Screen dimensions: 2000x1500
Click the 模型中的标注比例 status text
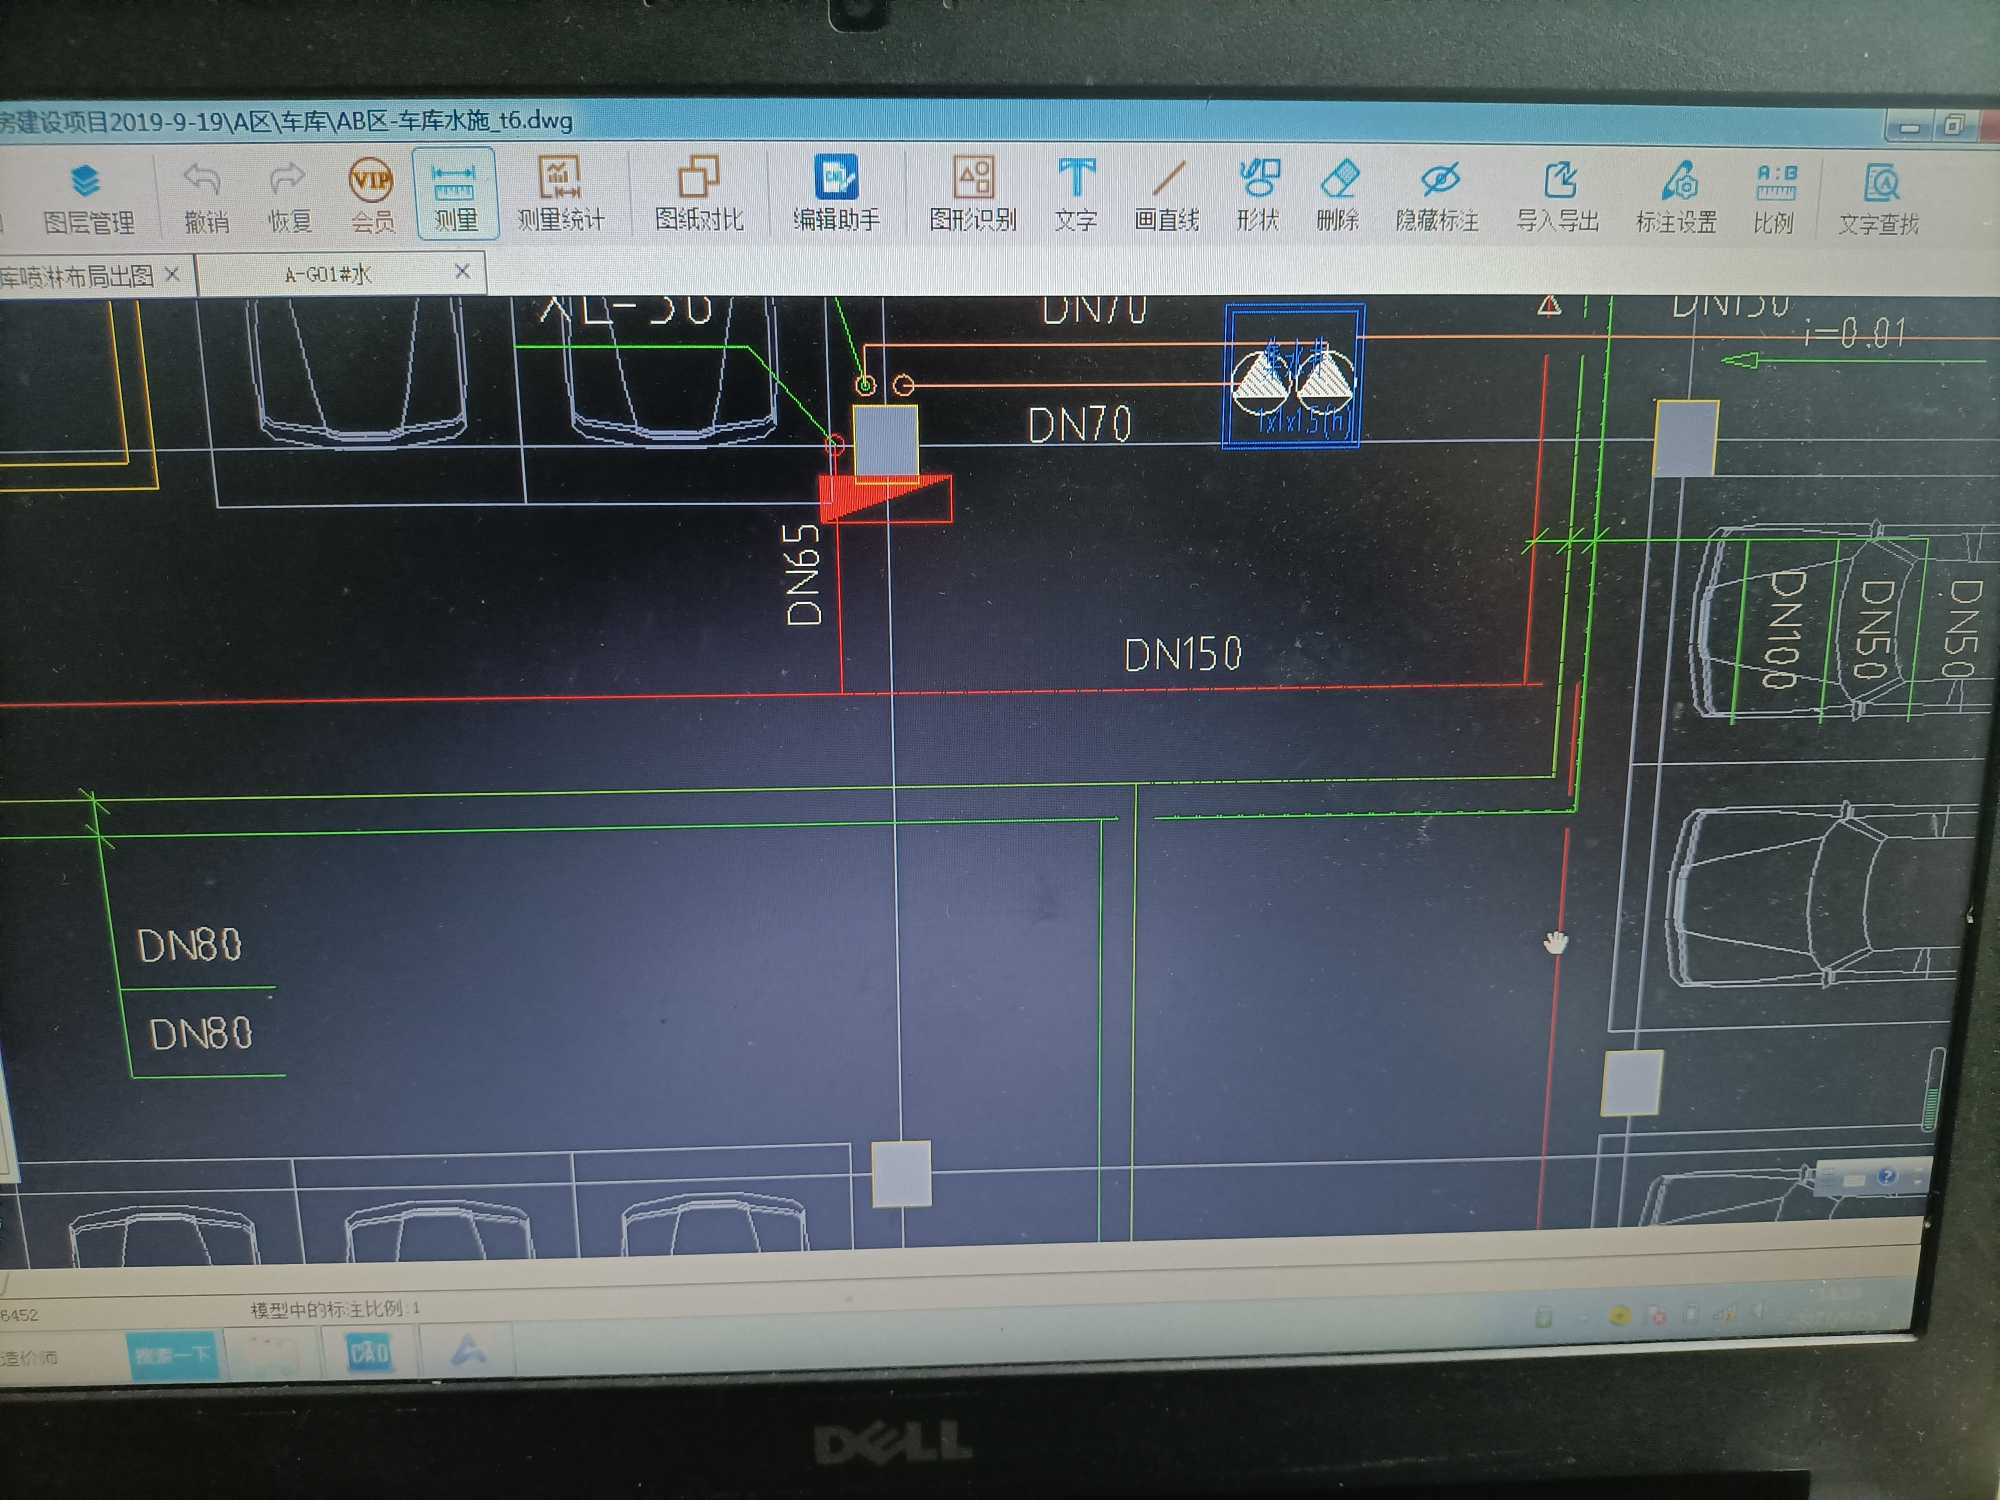[335, 1308]
